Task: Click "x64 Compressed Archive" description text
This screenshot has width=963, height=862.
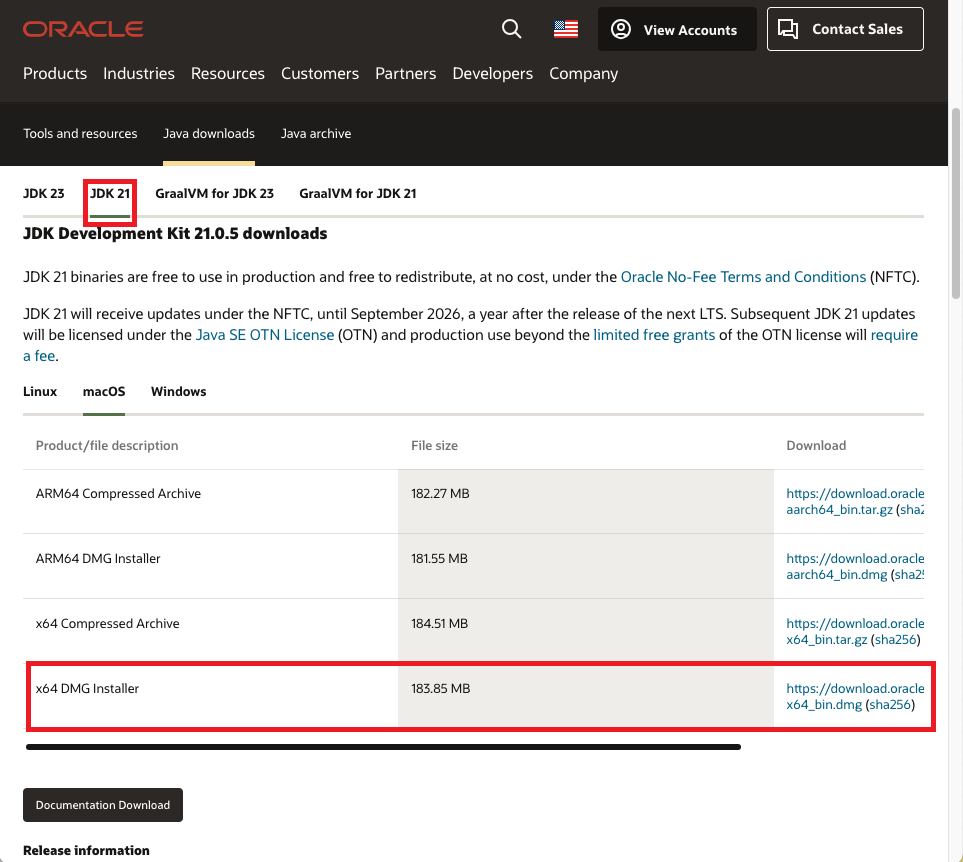Action: tap(107, 624)
